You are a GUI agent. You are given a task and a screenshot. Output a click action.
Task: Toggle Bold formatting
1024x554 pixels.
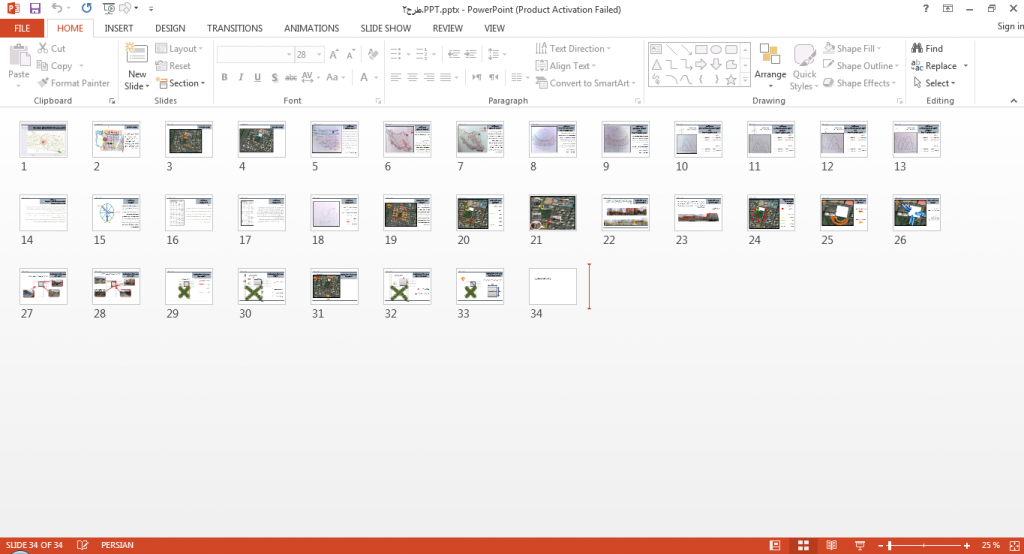224,77
